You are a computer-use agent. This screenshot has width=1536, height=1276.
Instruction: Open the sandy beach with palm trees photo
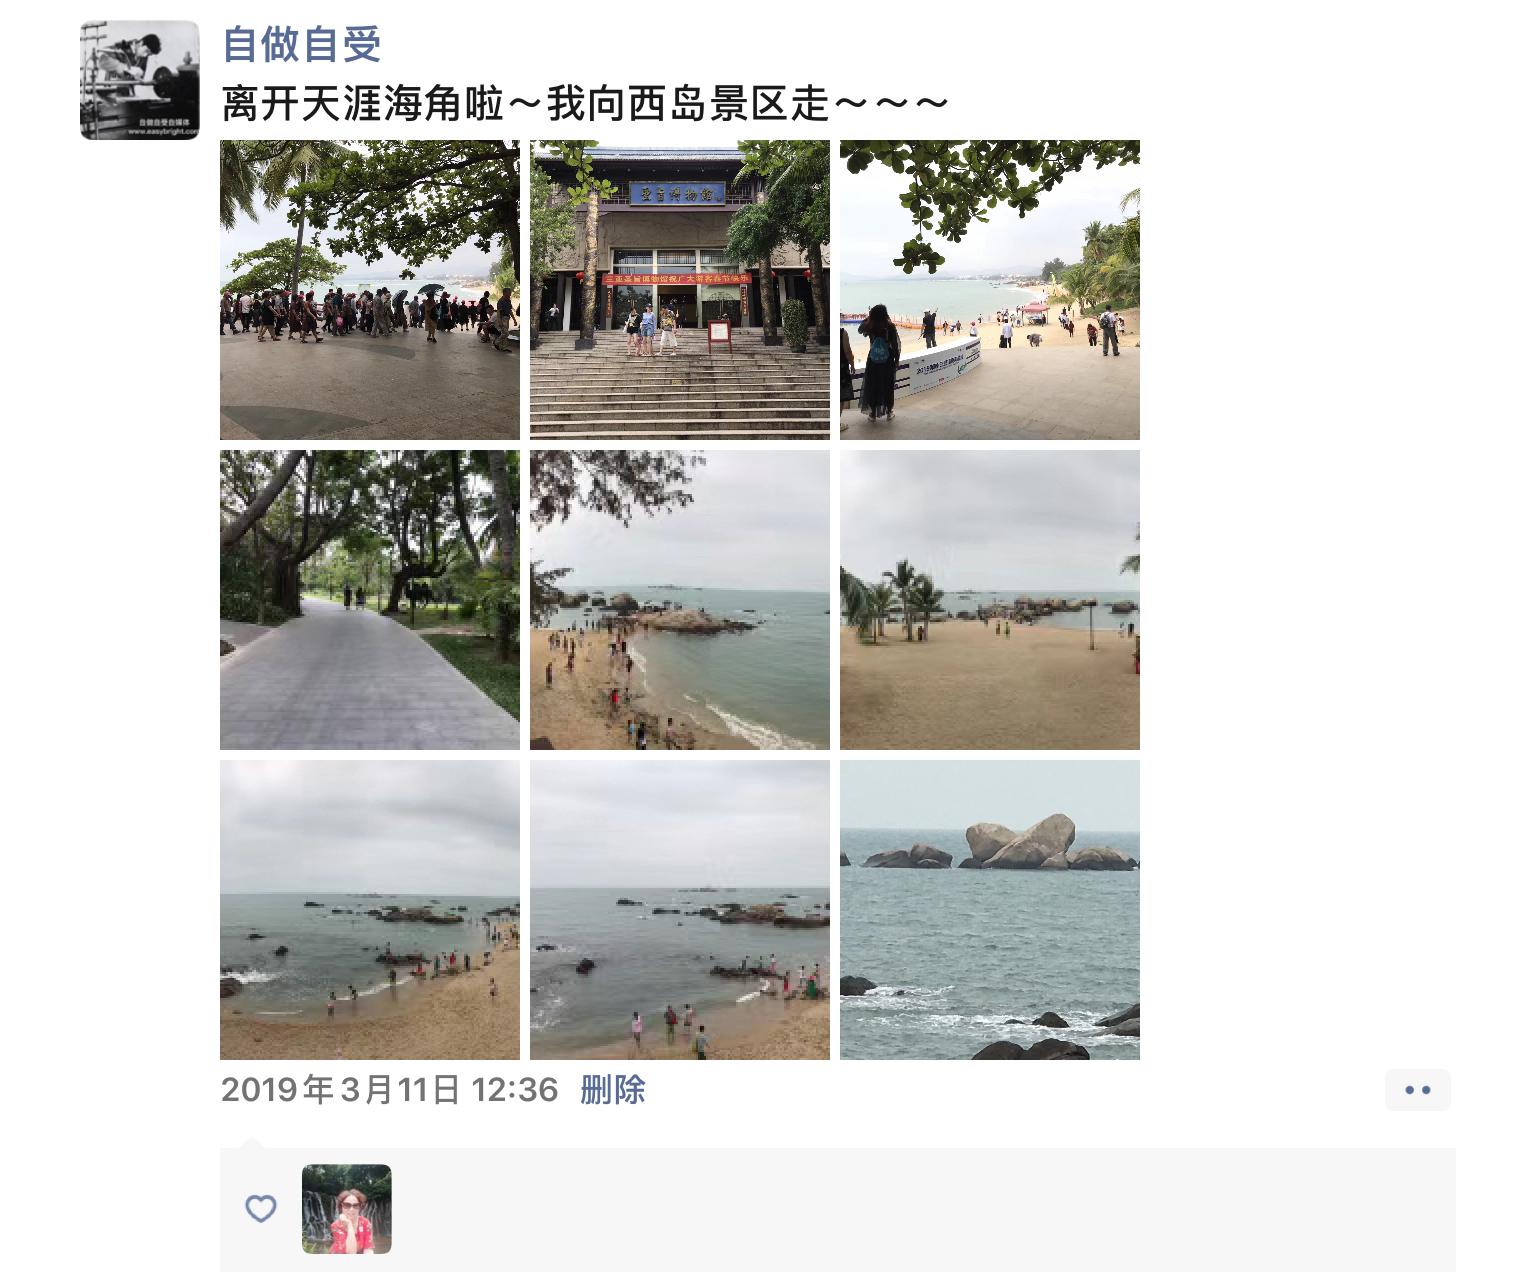[990, 600]
